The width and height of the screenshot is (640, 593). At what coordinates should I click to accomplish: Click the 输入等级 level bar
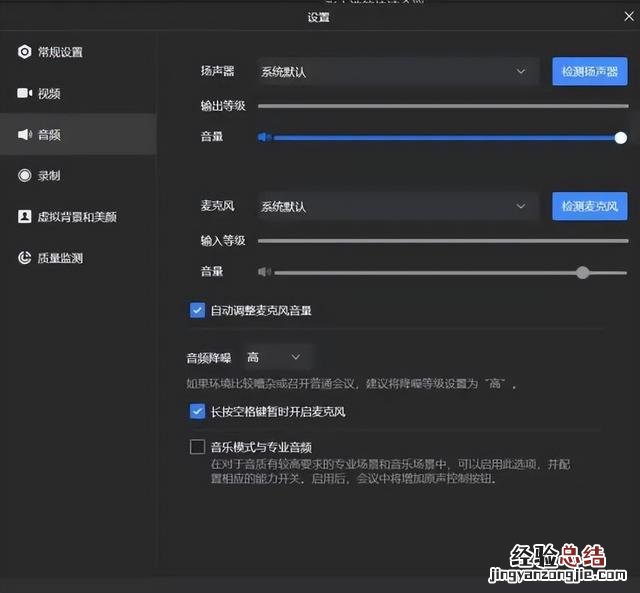click(x=443, y=241)
